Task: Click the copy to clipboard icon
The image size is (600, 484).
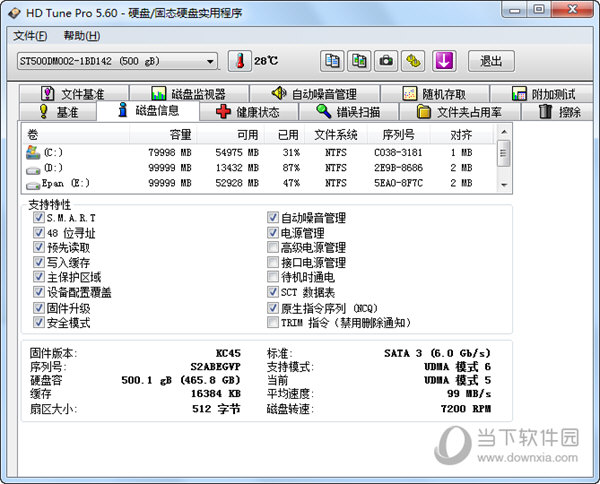Action: coord(332,61)
